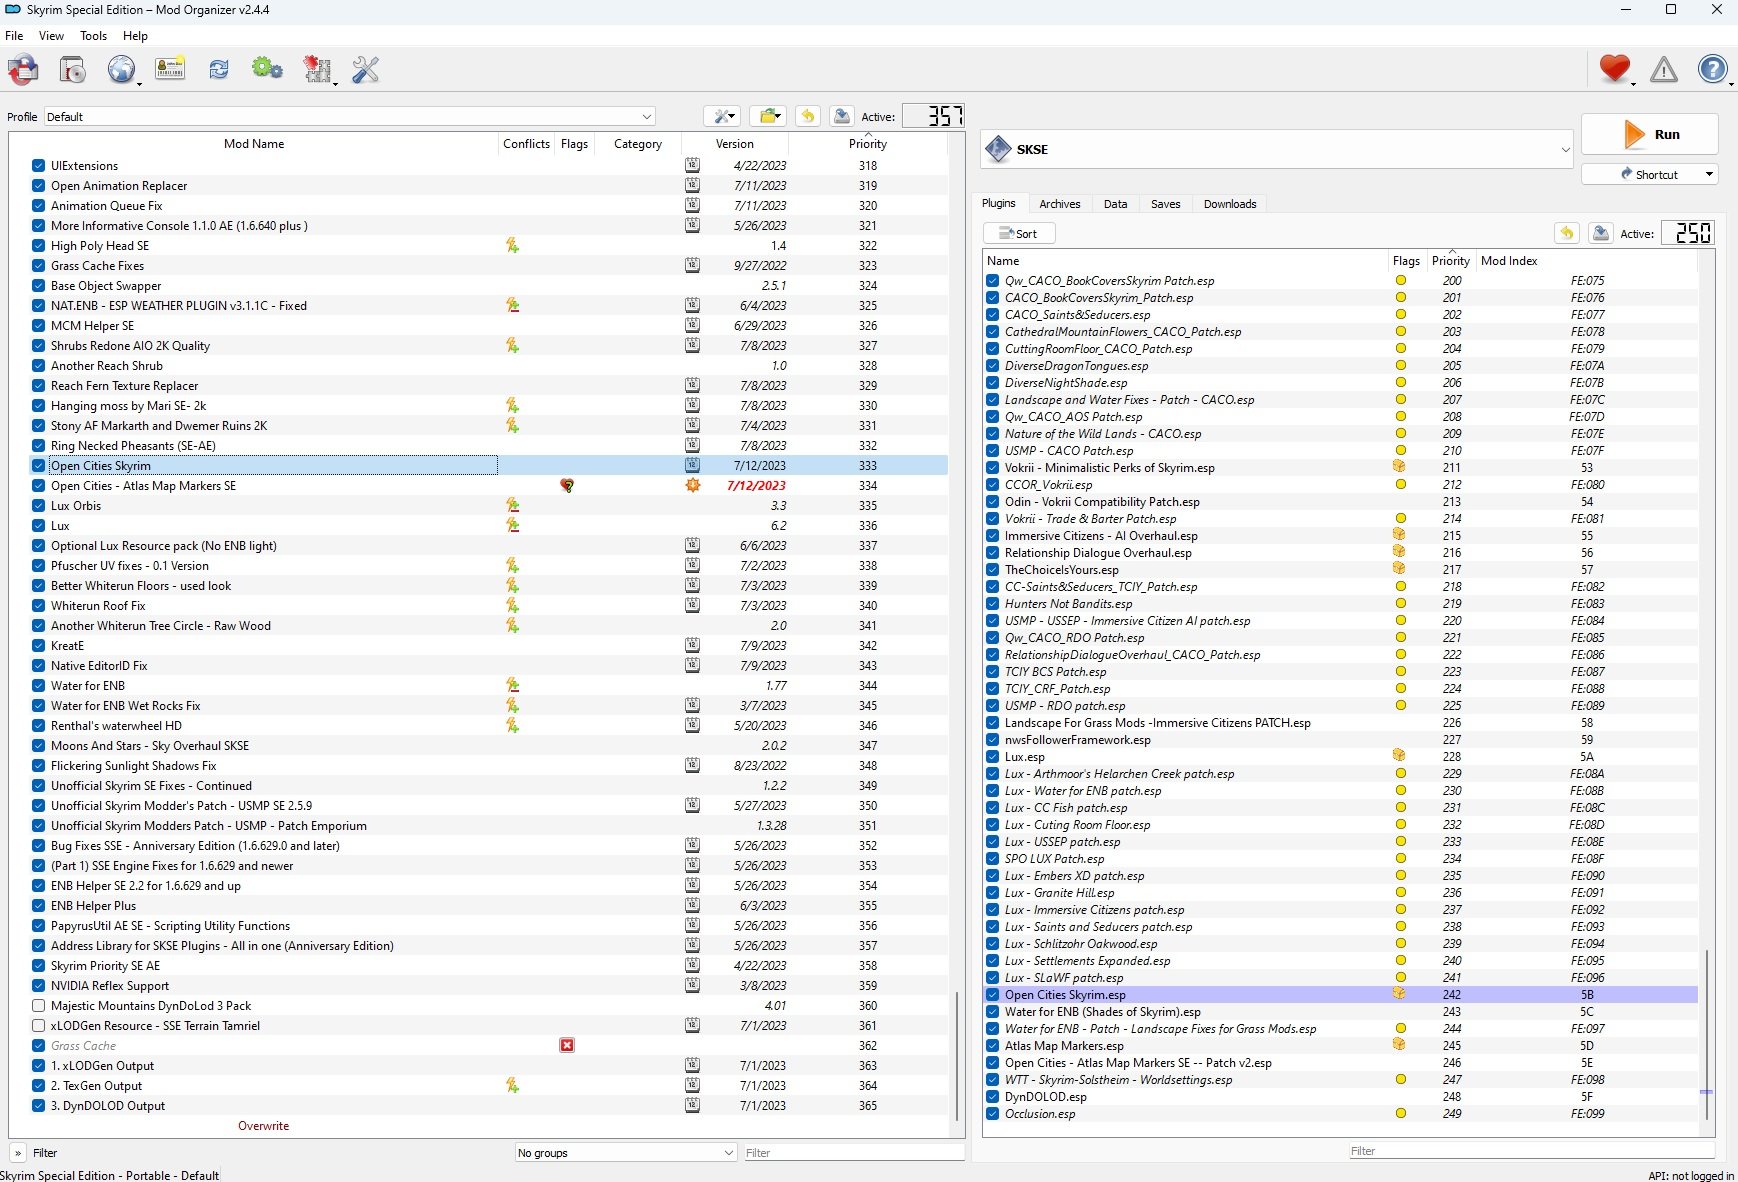The image size is (1738, 1182).
Task: Click create backup icon in Plugins panel
Action: coord(1601,233)
